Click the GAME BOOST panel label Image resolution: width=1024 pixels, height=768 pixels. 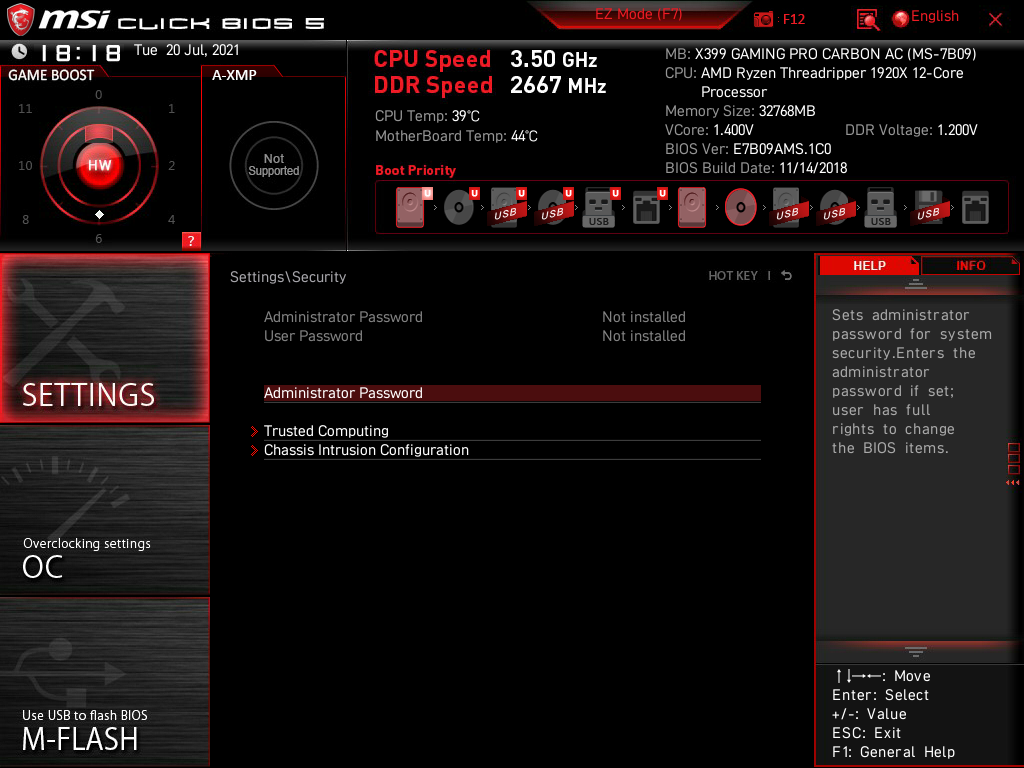(x=51, y=75)
